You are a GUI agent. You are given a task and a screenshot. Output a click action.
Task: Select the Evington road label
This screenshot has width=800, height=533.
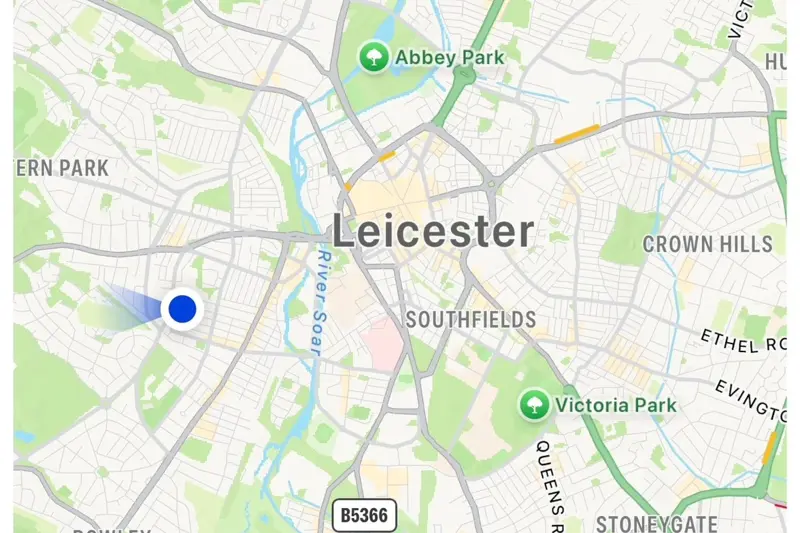pos(750,401)
